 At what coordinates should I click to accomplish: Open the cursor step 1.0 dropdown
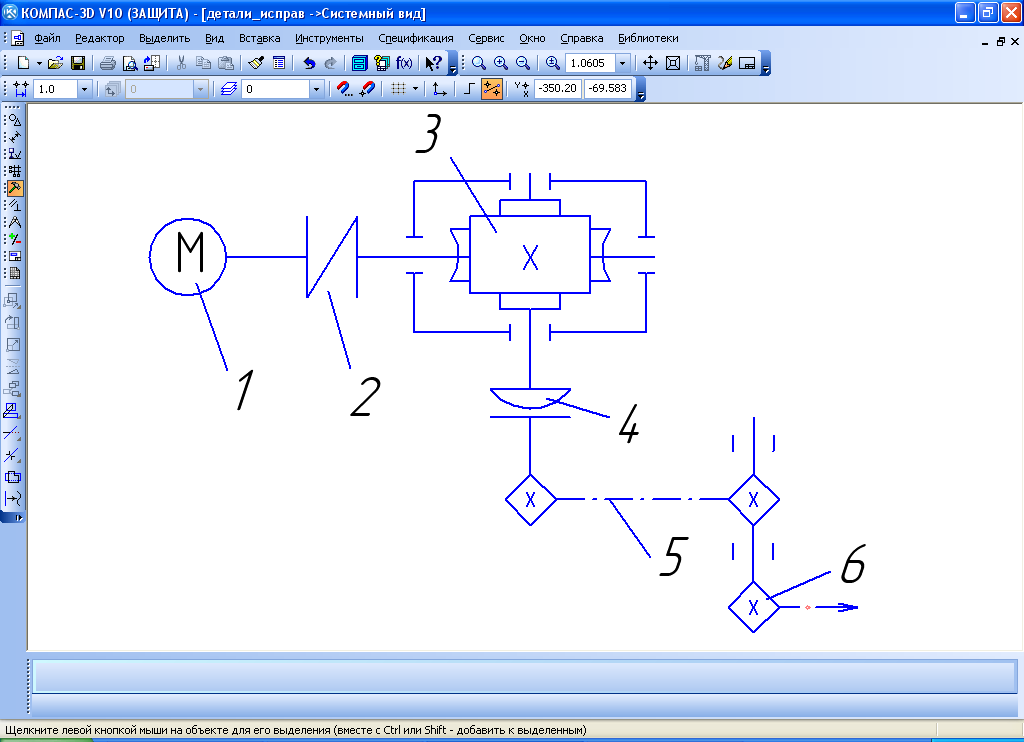(84, 89)
